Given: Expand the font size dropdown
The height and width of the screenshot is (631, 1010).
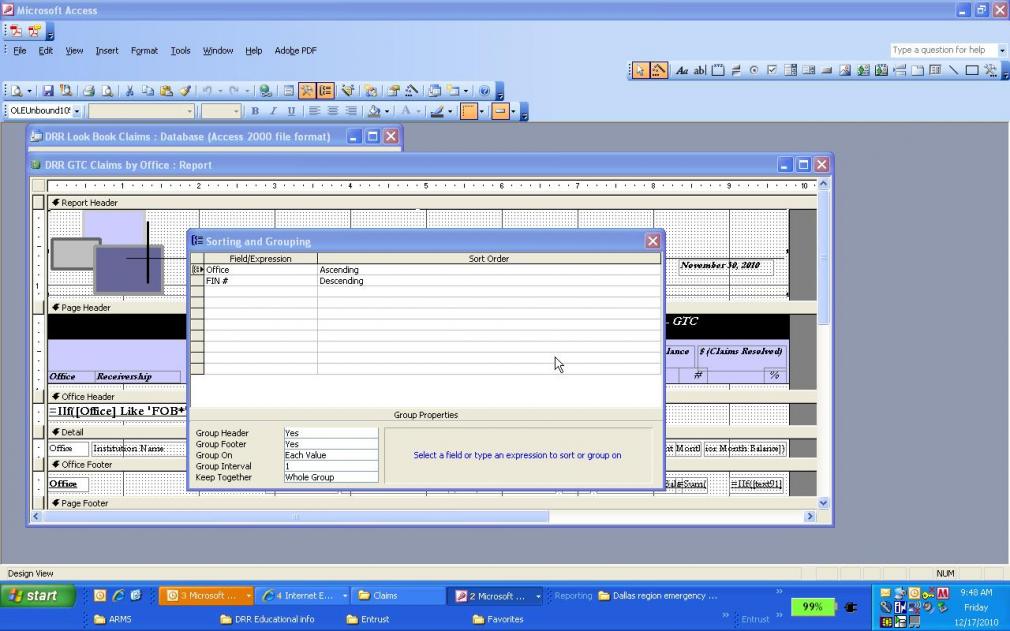Looking at the screenshot, I should [x=236, y=111].
